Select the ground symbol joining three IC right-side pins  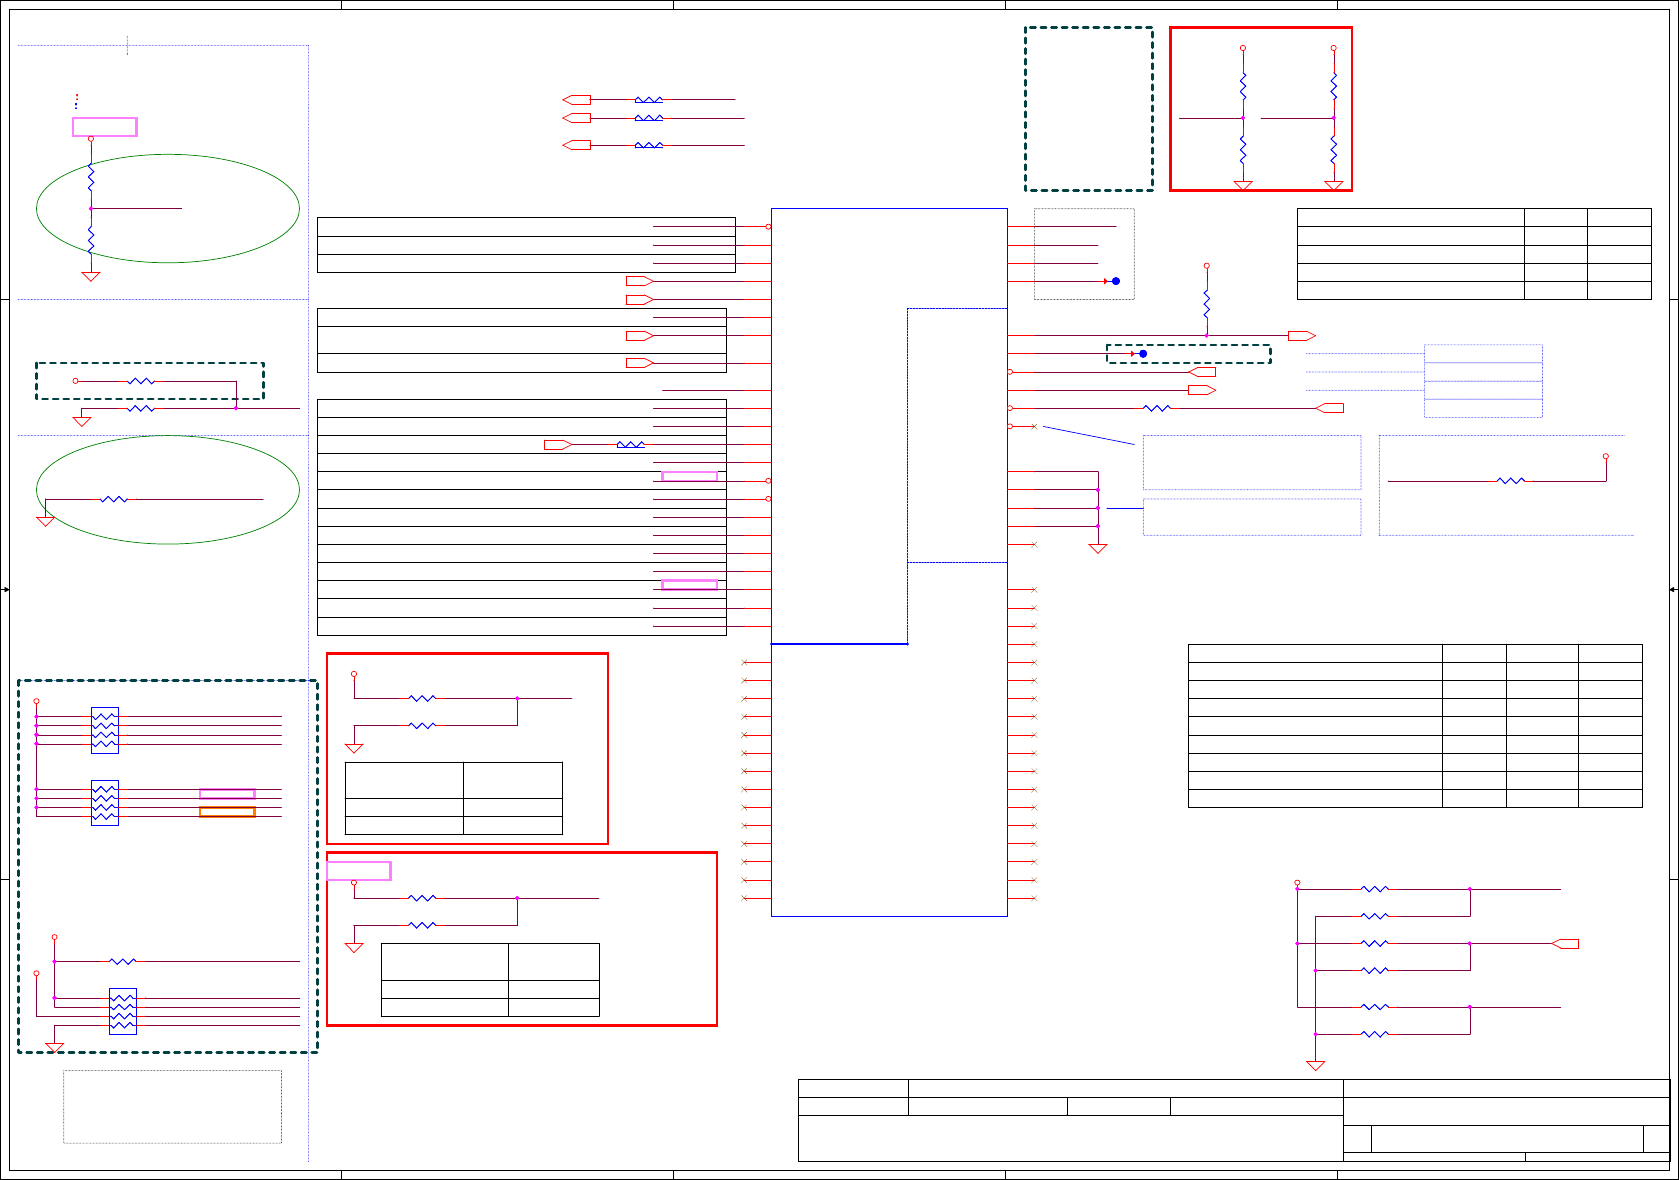[1098, 548]
